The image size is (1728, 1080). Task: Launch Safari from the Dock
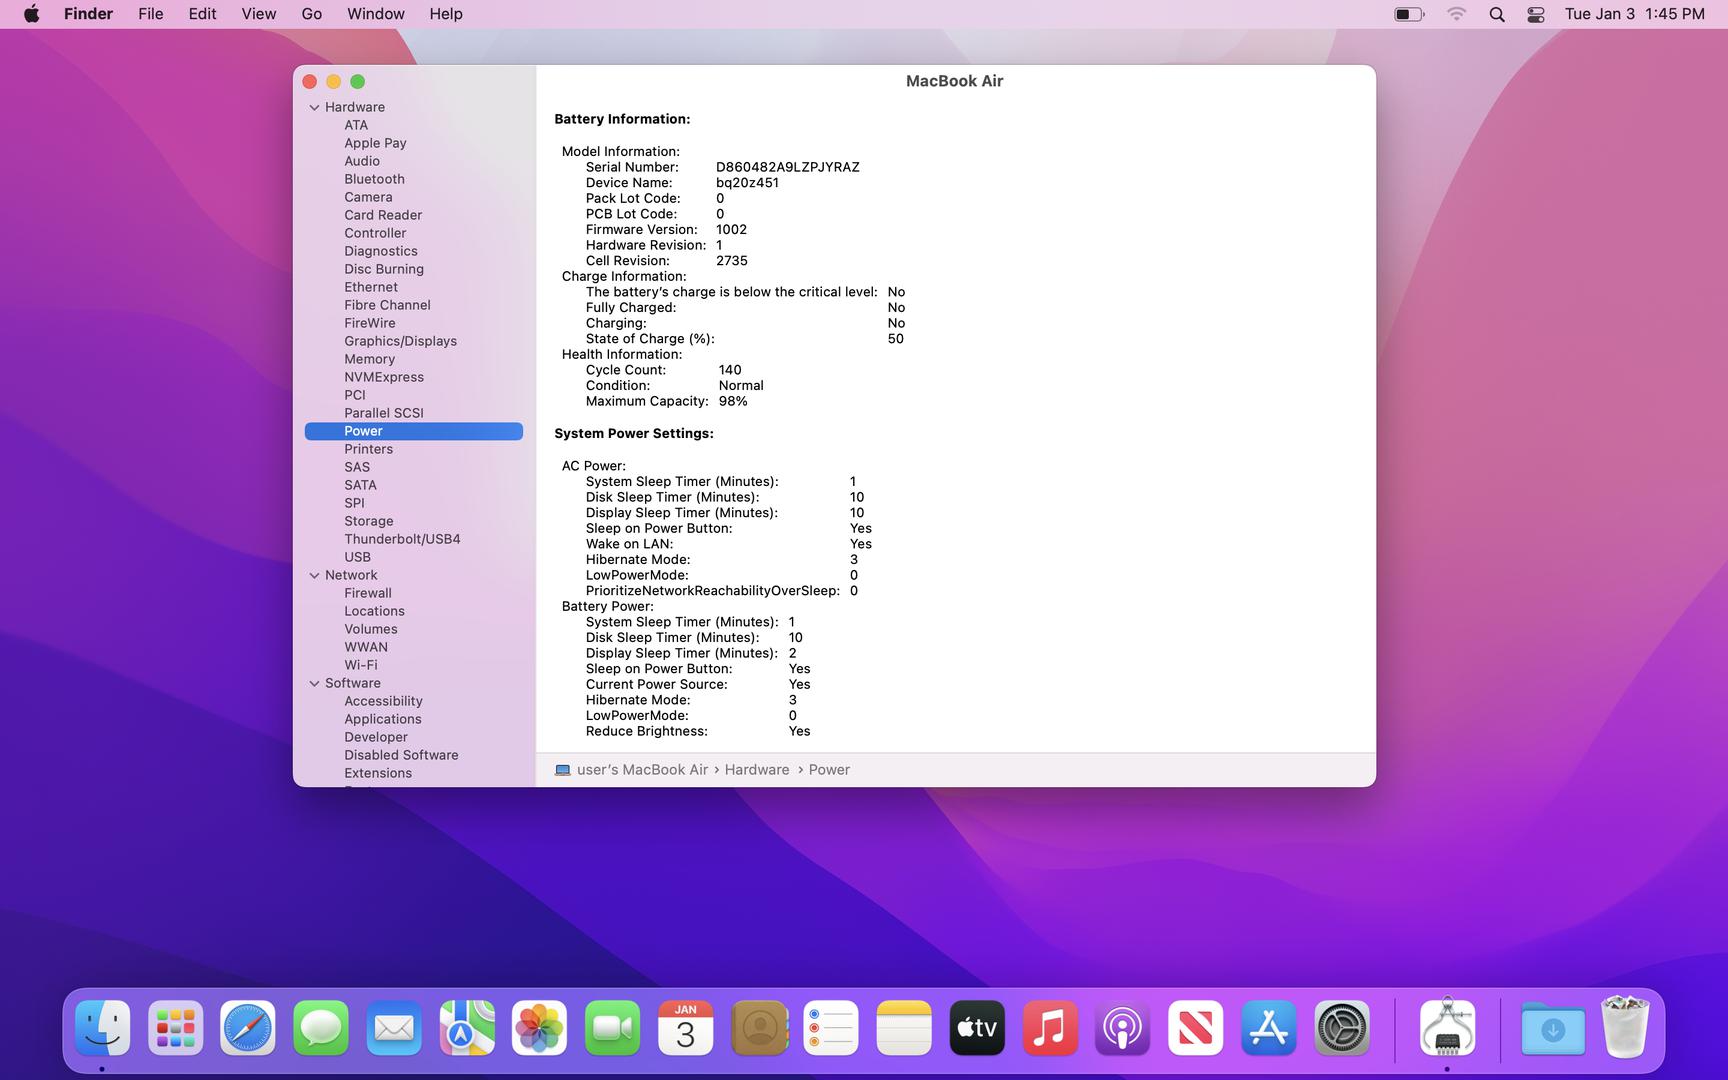pos(248,1028)
